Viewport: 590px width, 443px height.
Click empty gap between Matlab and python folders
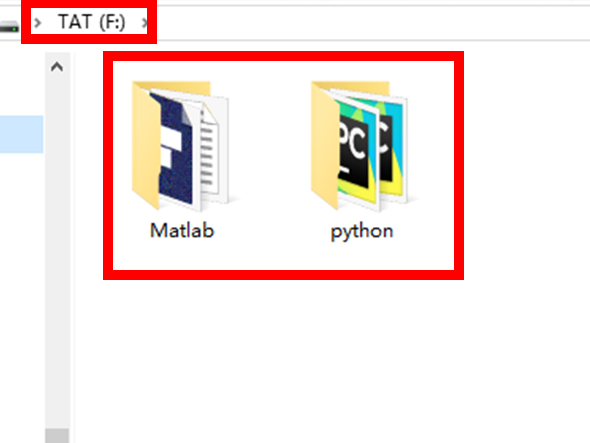(x=271, y=151)
